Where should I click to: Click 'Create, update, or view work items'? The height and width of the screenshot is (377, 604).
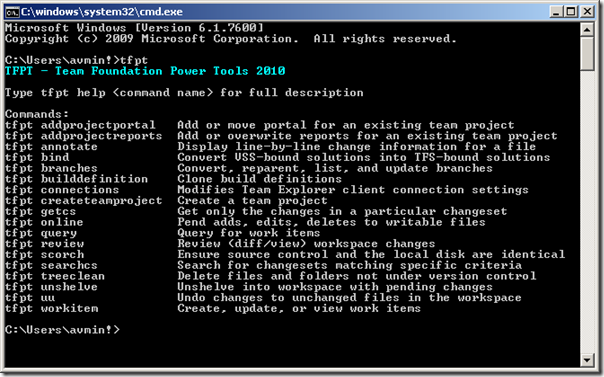point(299,308)
